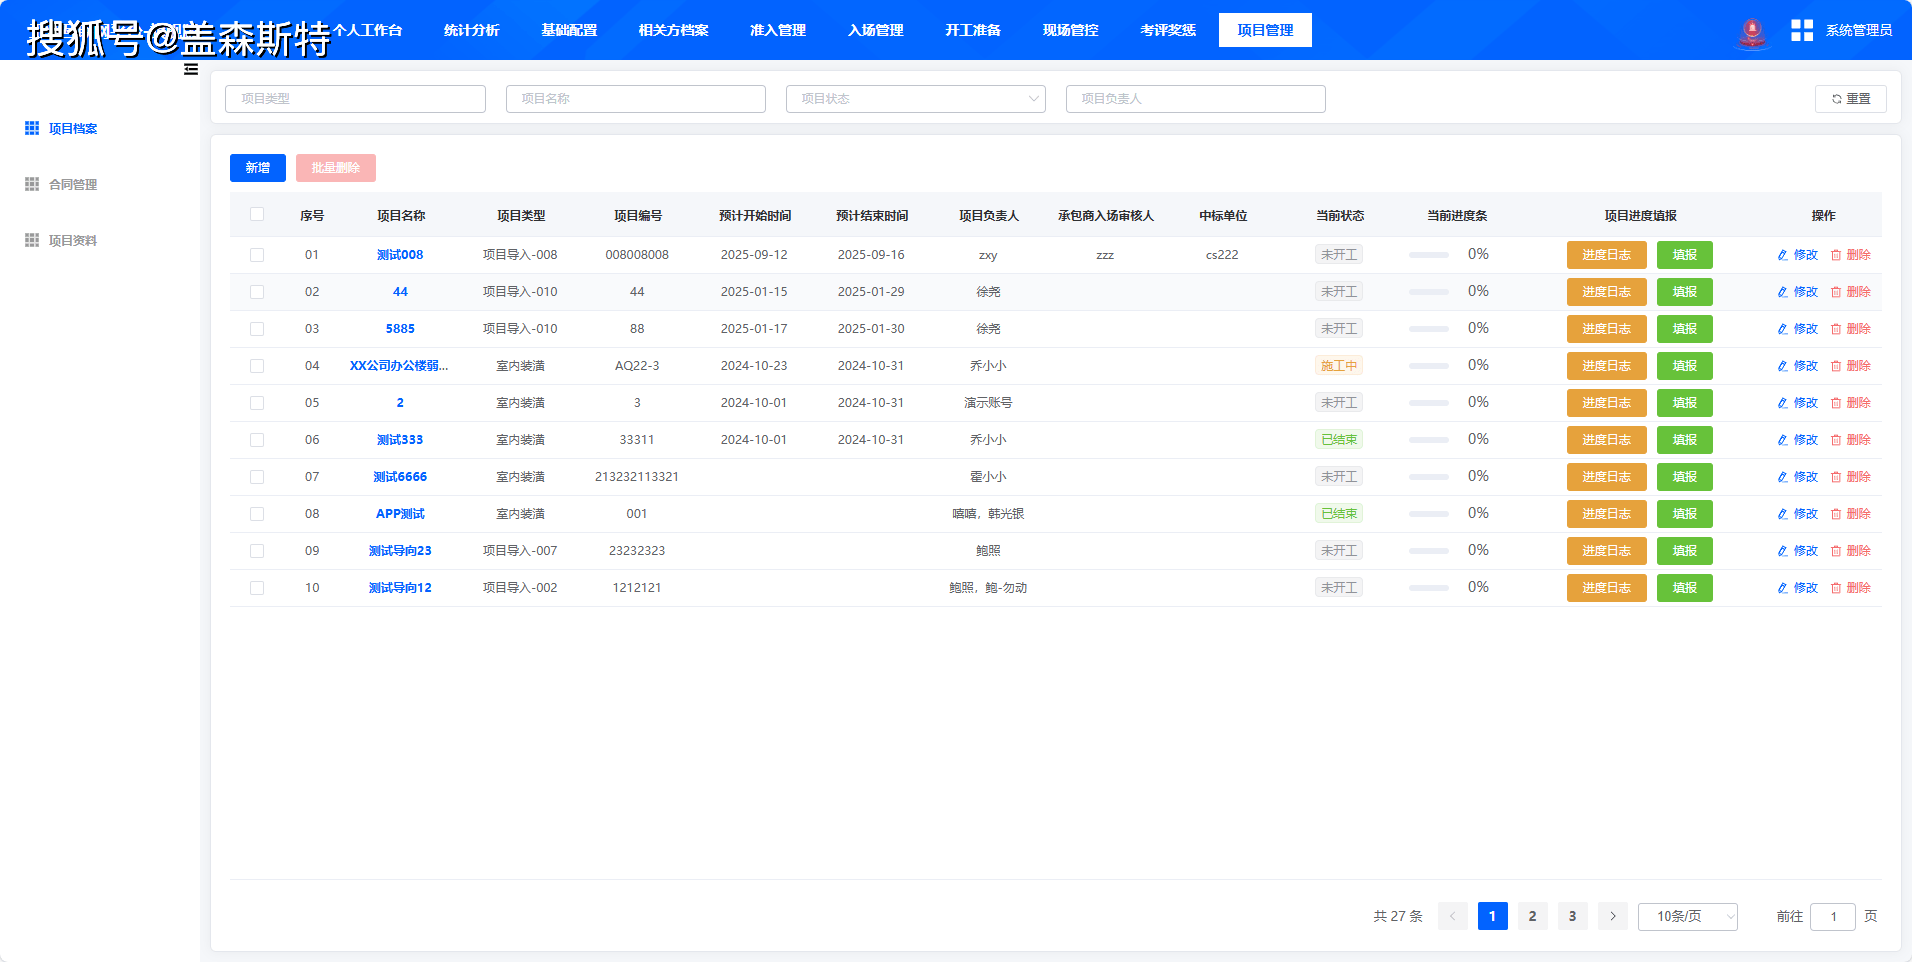The image size is (1912, 962).
Task: Open the 现场管控 top menu tab
Action: tap(1071, 30)
